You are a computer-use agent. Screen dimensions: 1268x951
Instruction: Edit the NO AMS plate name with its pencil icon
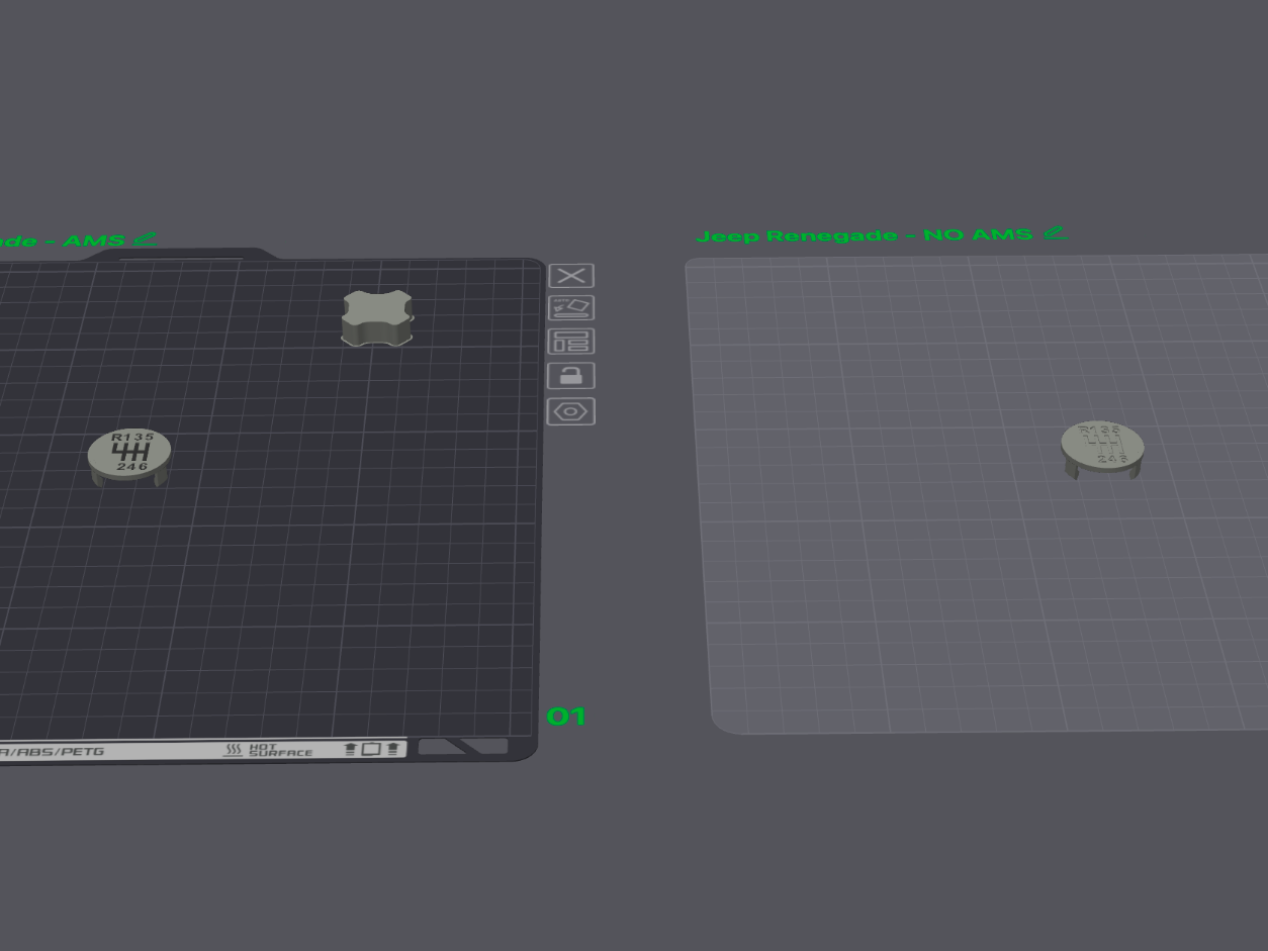click(x=1055, y=232)
